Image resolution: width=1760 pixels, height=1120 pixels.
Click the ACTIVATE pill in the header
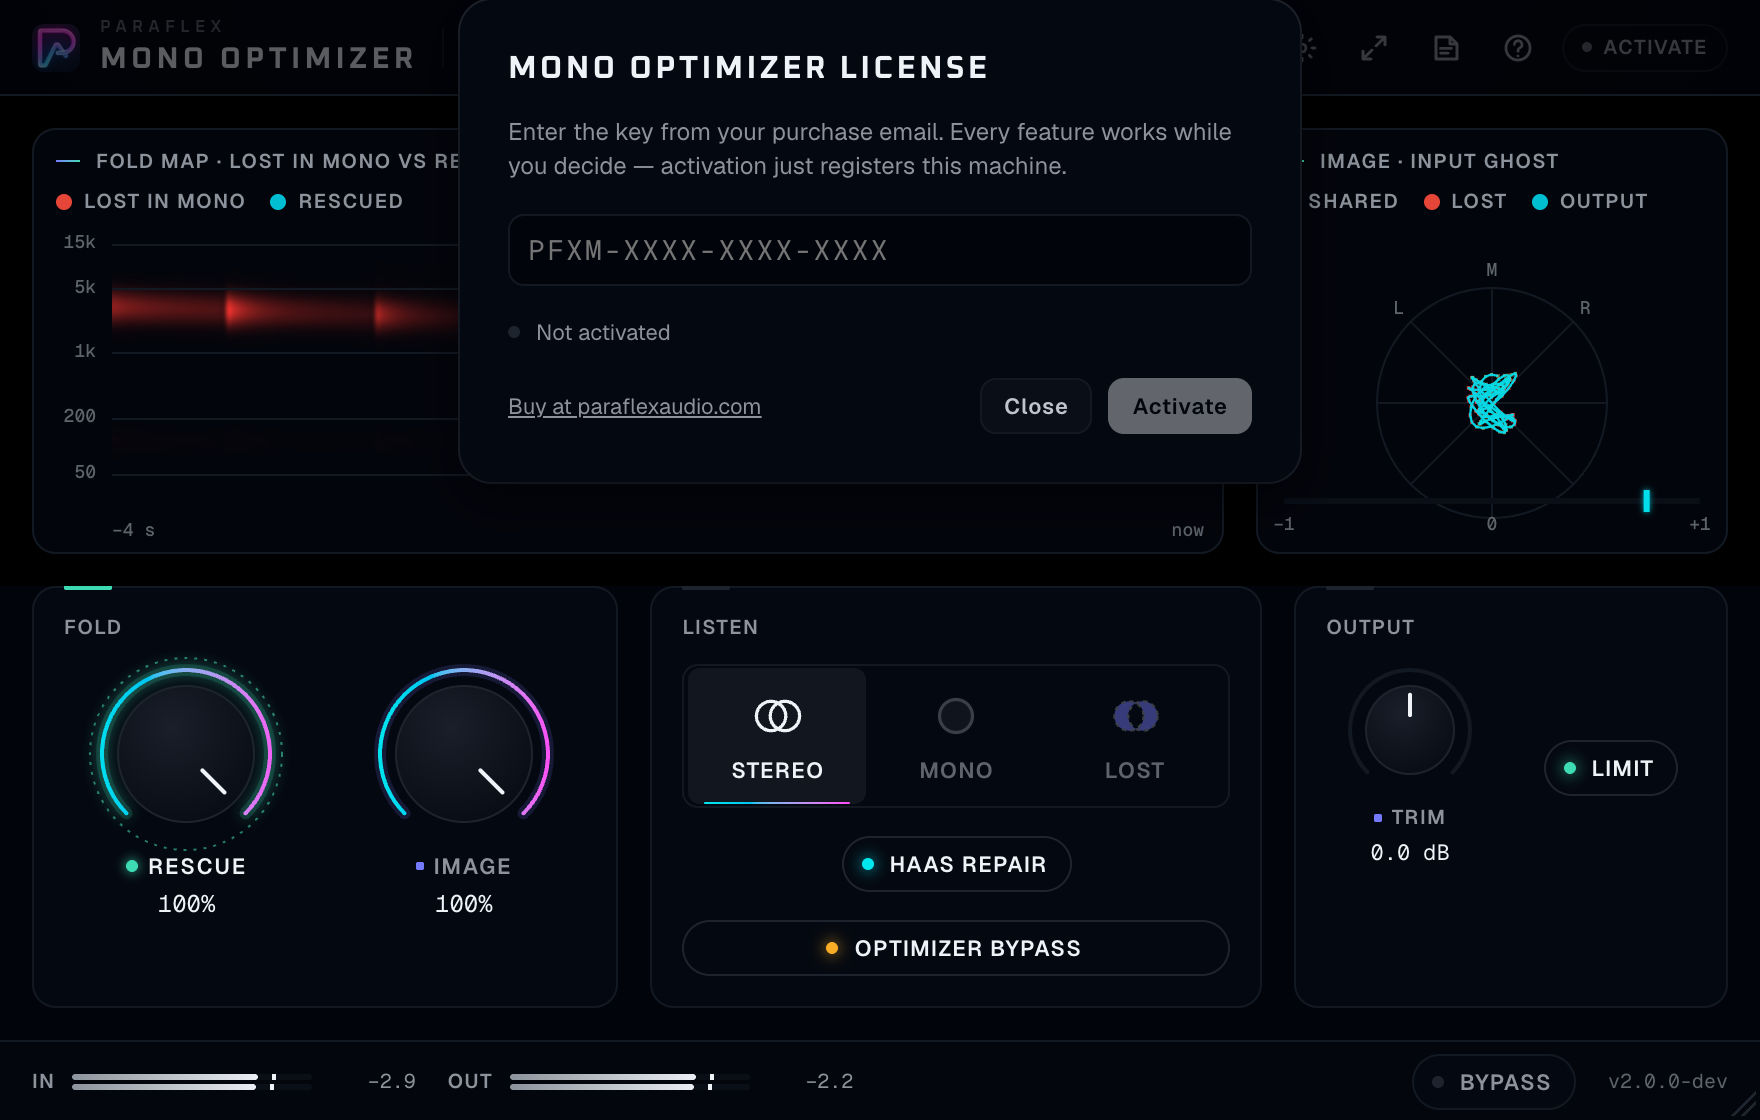(x=1644, y=47)
